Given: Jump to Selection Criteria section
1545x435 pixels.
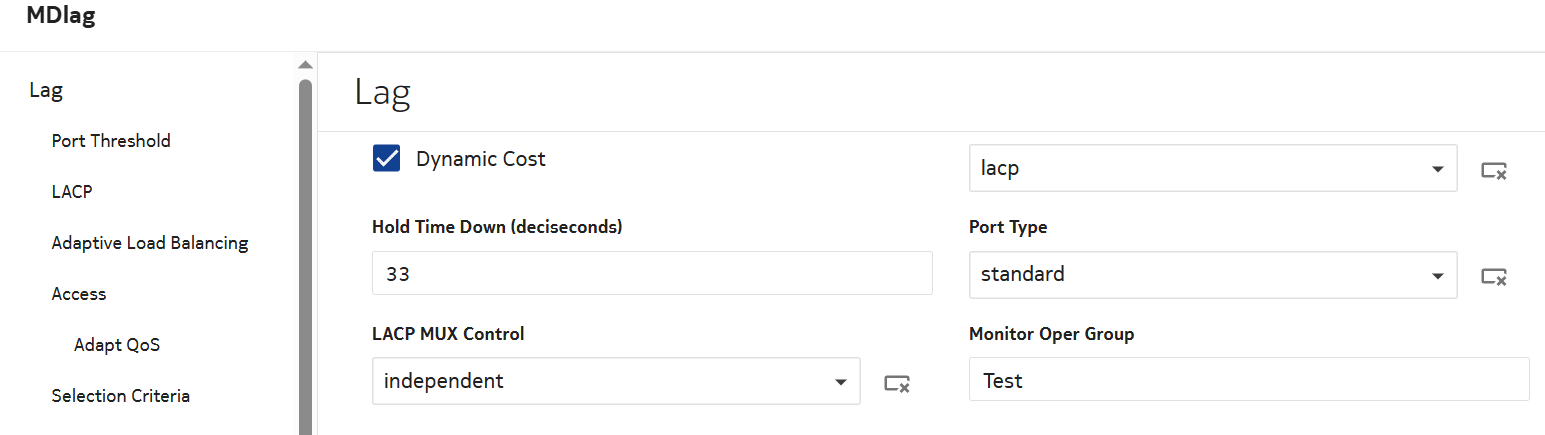Looking at the screenshot, I should click(x=121, y=396).
